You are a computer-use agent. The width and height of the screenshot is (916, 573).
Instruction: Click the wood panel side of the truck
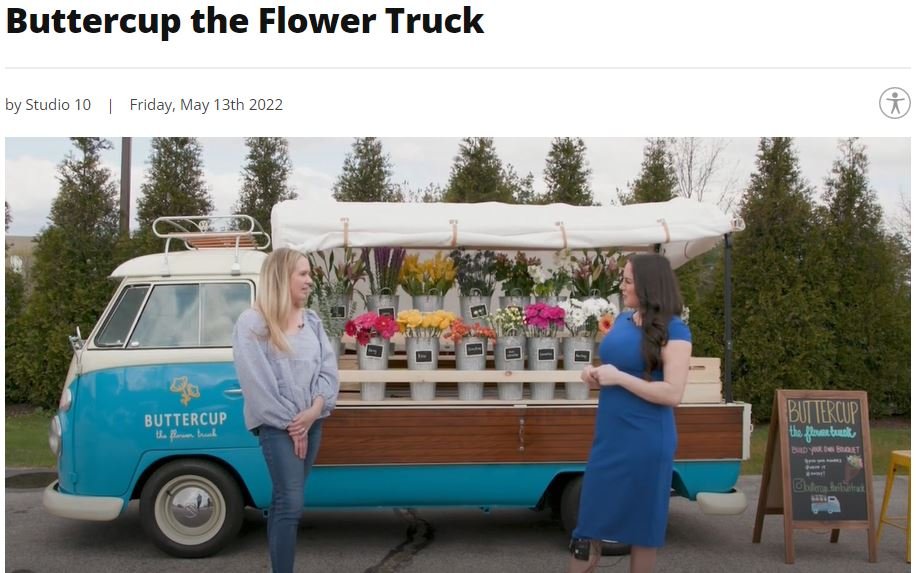[529, 434]
